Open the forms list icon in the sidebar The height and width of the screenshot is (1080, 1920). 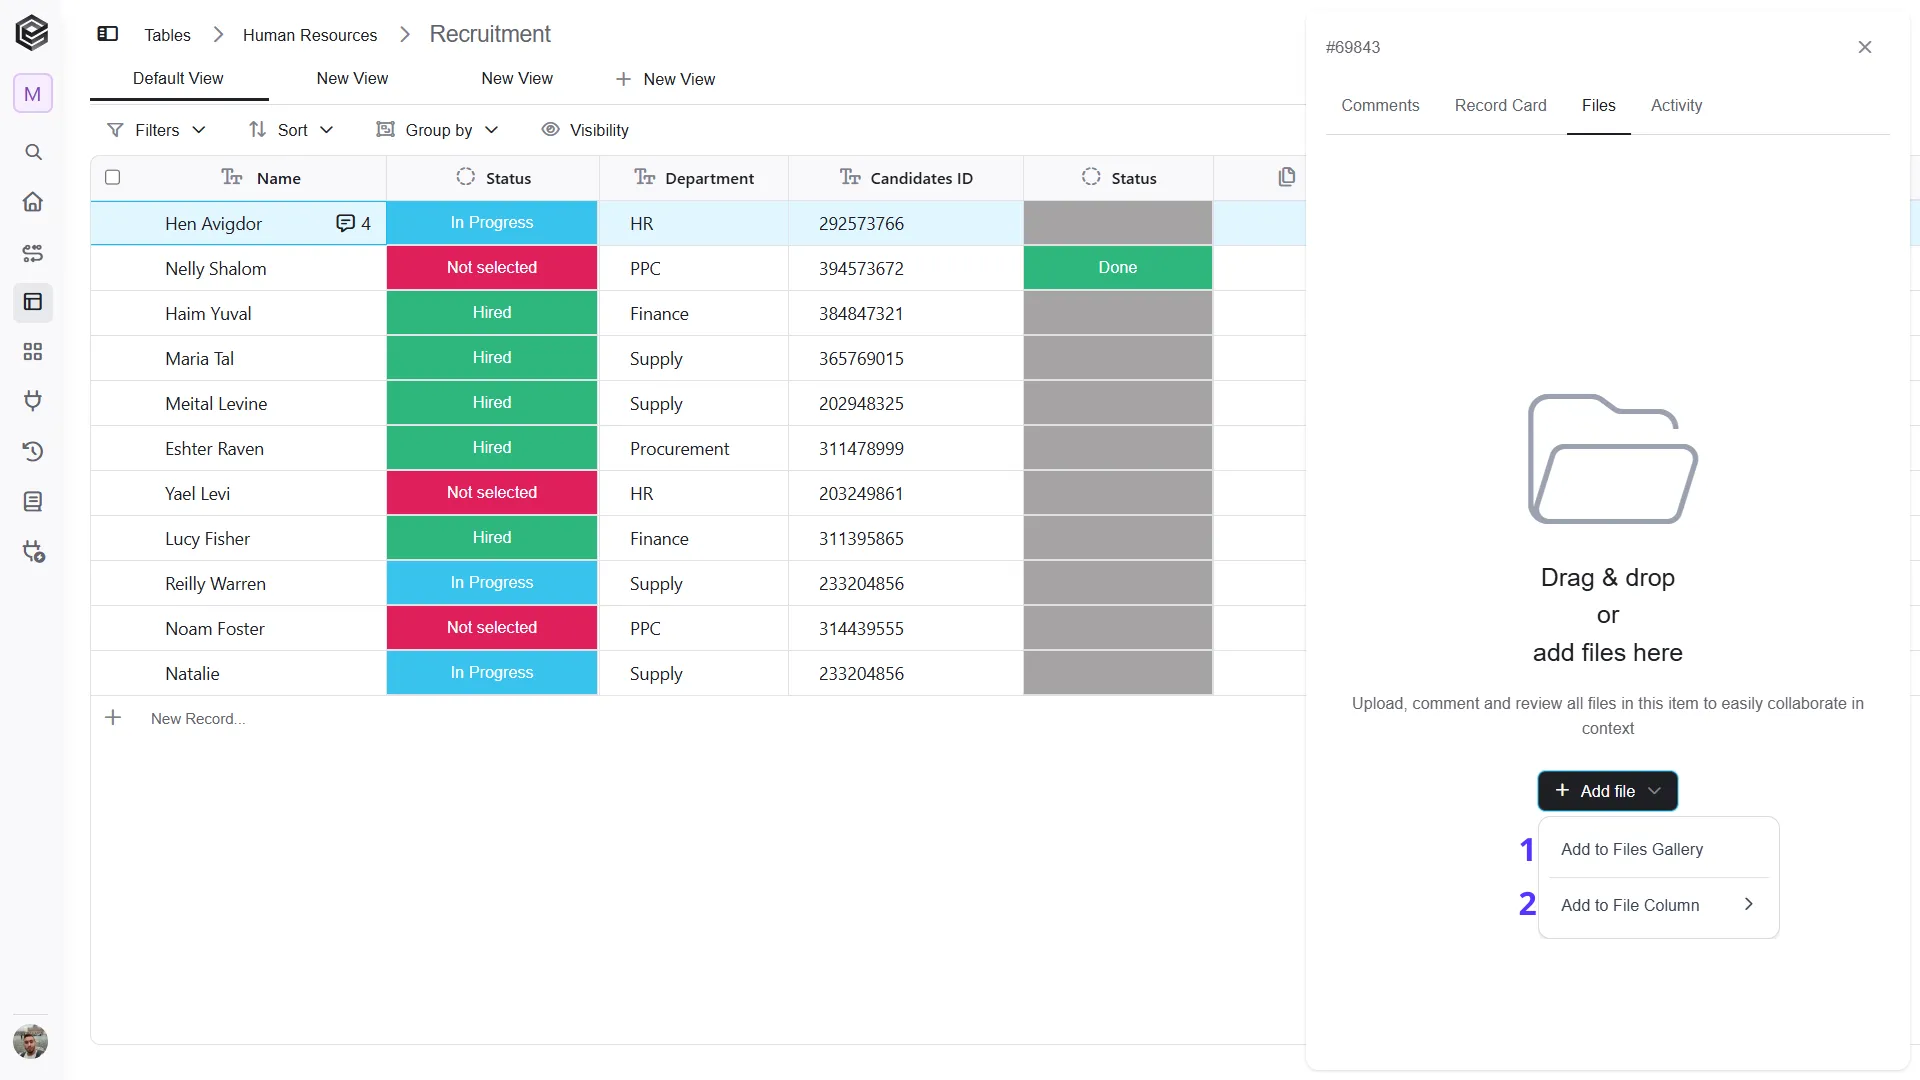point(33,501)
